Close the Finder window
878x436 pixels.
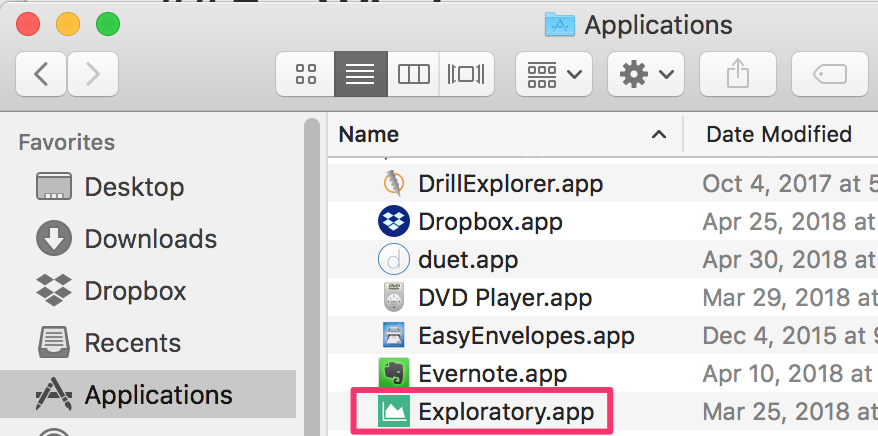coord(27,25)
